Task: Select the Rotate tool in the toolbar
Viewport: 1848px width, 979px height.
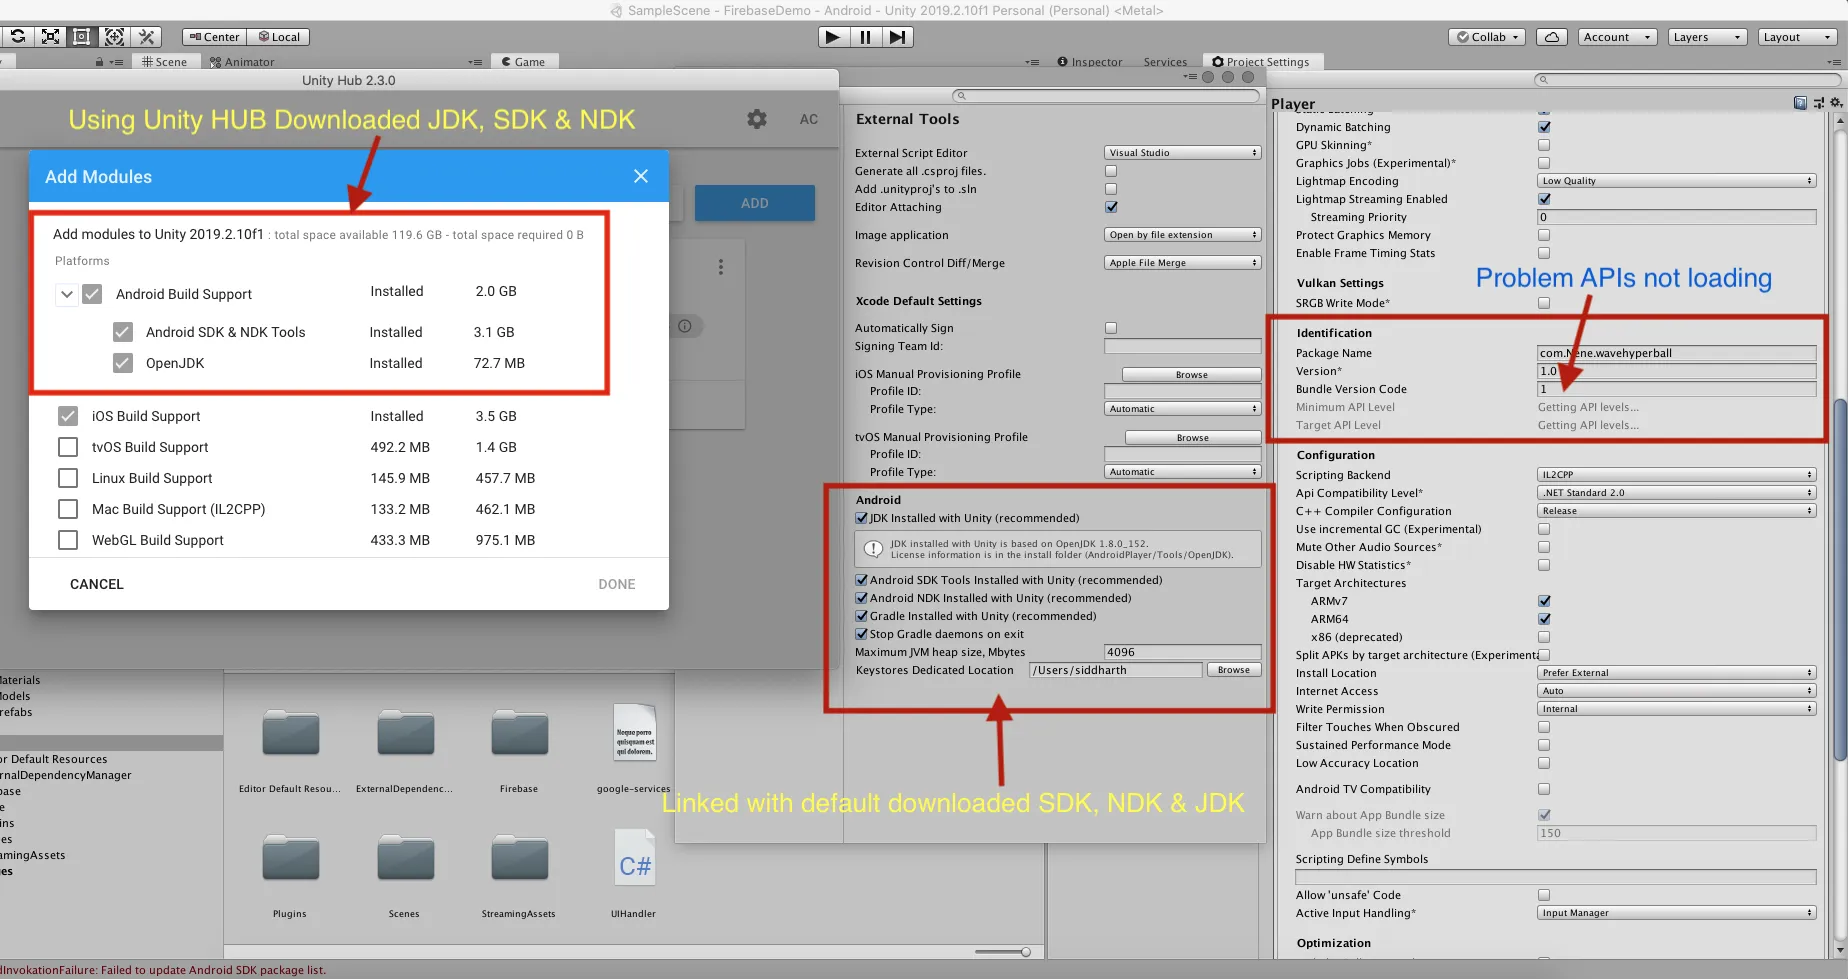Action: [x=18, y=37]
